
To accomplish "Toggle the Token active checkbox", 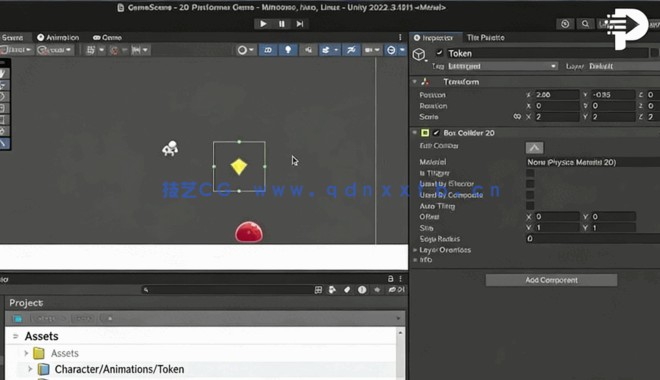I will (439, 53).
